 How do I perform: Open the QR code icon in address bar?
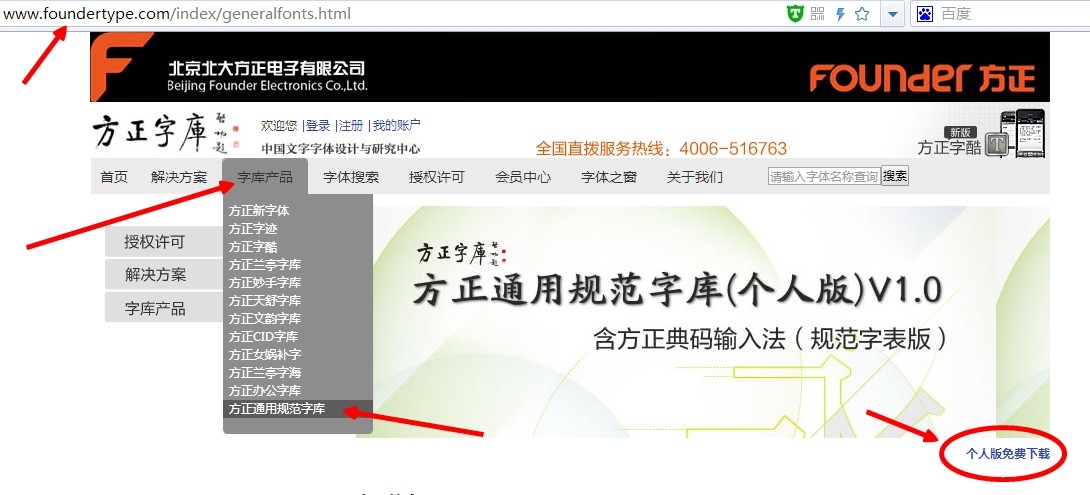(x=818, y=13)
